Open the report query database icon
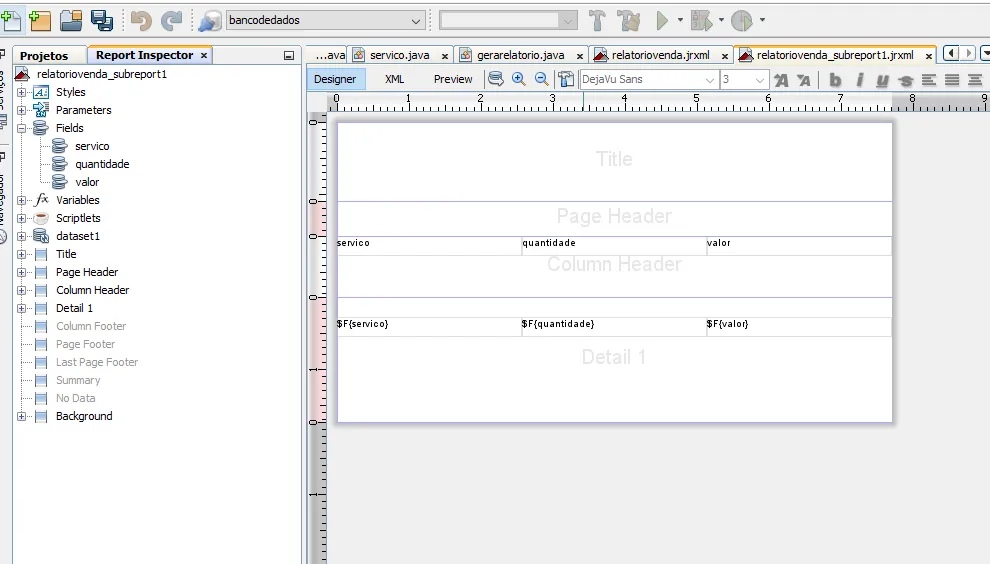The width and height of the screenshot is (990, 564). pos(496,79)
